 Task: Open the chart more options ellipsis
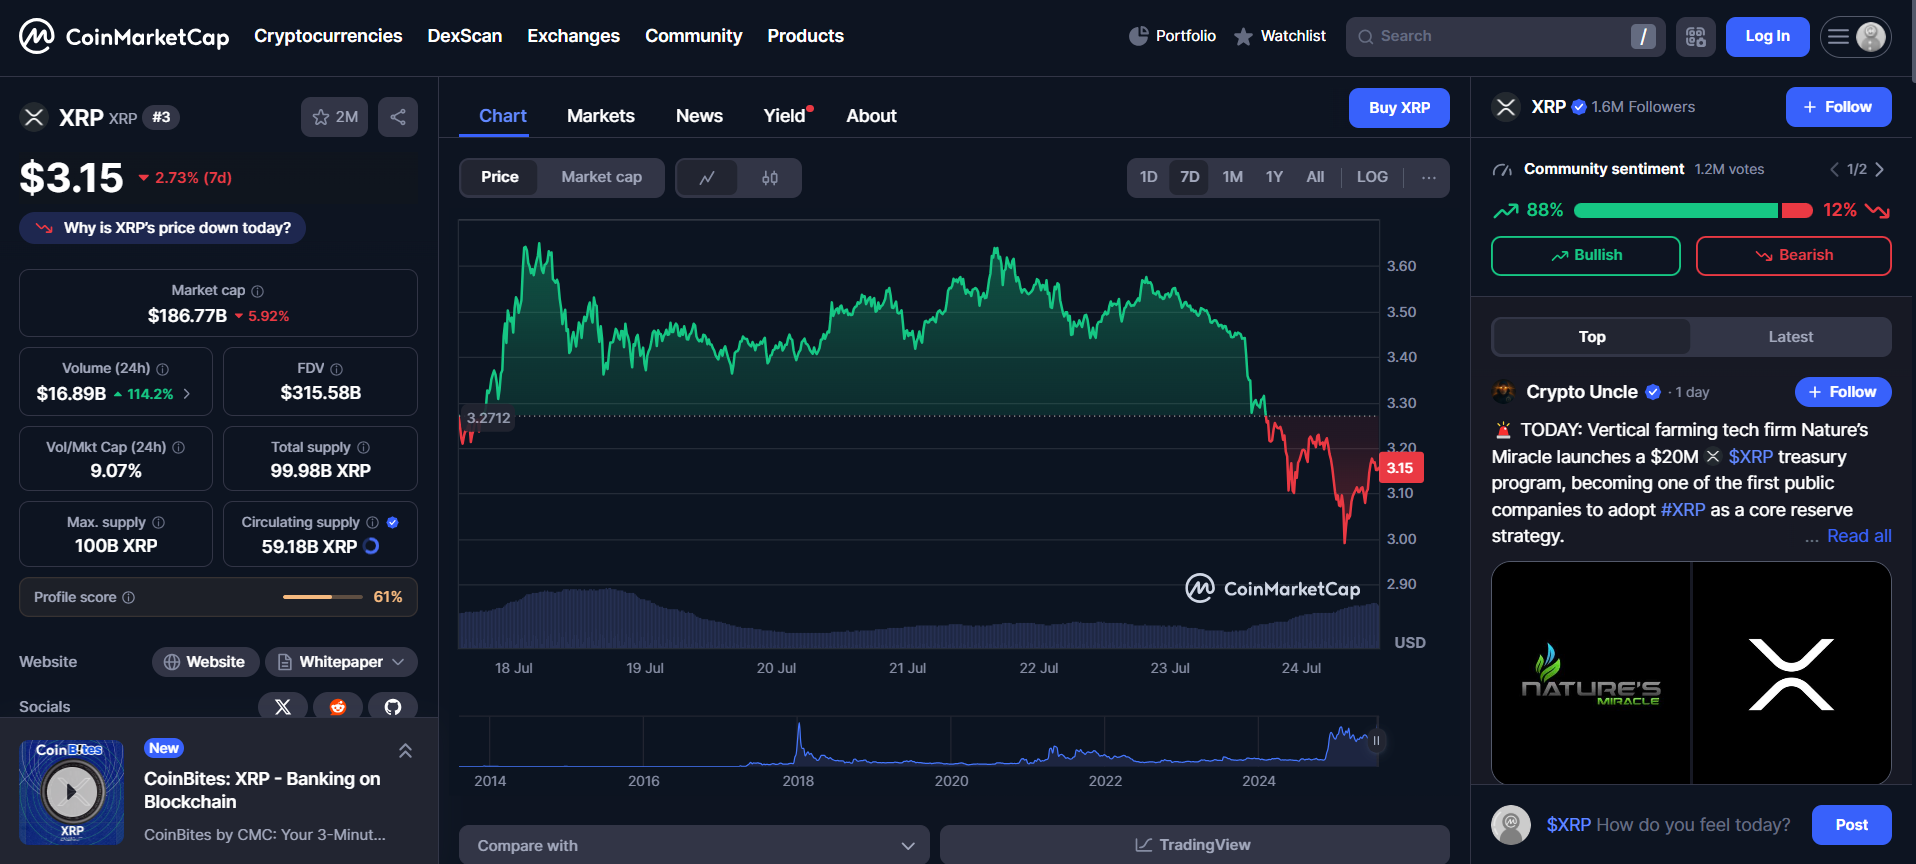click(1429, 178)
